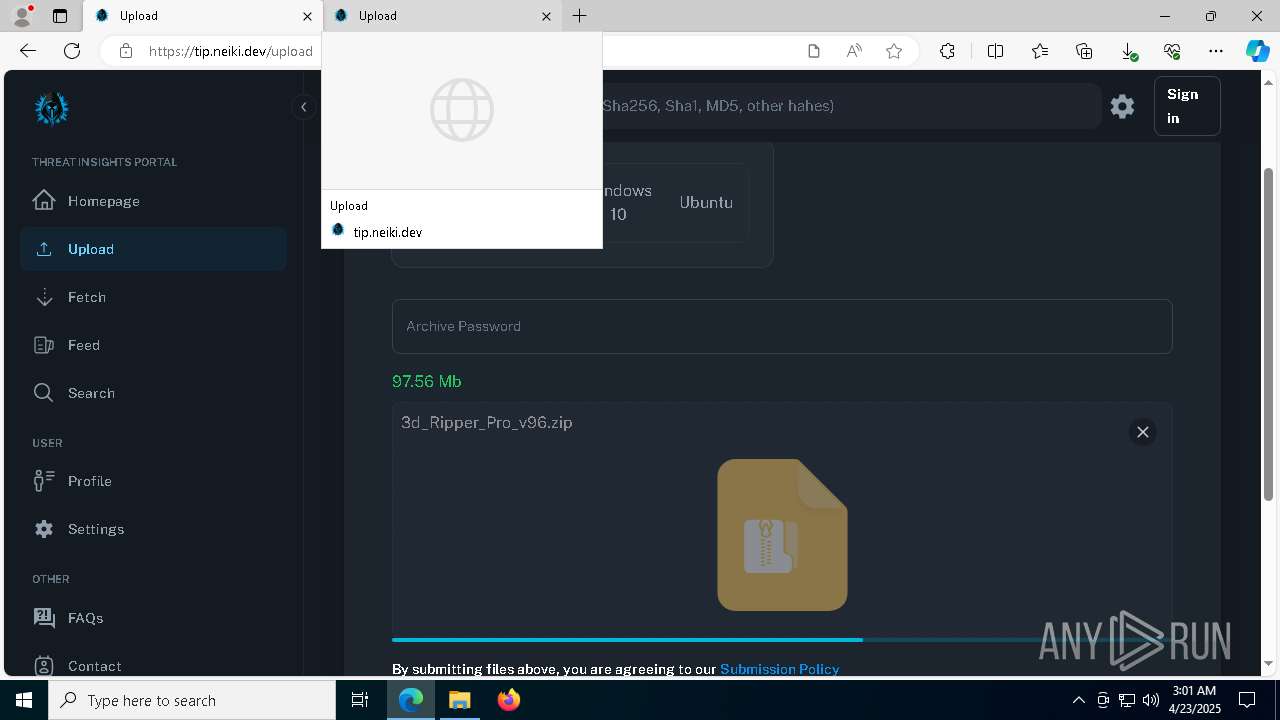
Task: Open a new browser tab
Action: [x=580, y=16]
